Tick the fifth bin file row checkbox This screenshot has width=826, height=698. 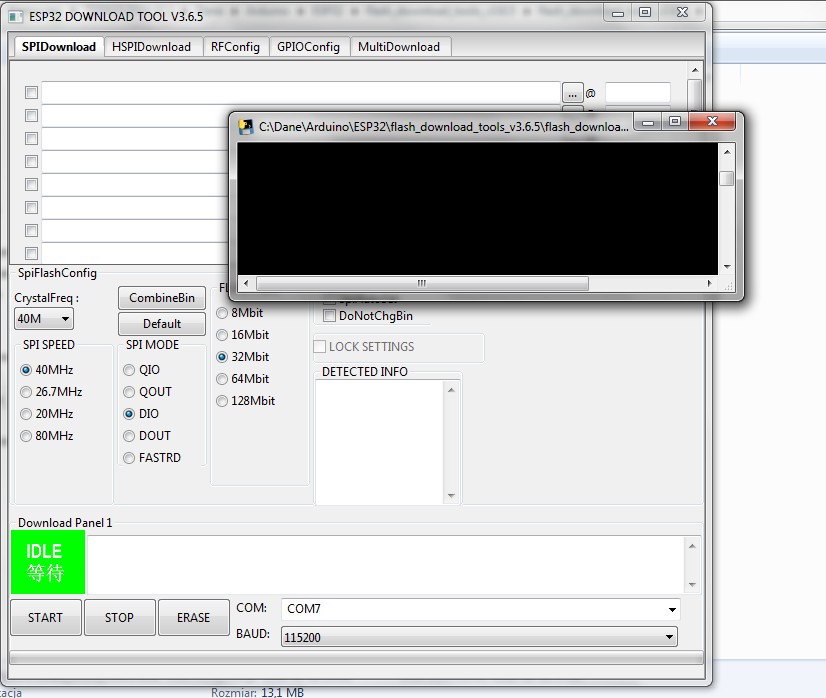click(x=32, y=184)
